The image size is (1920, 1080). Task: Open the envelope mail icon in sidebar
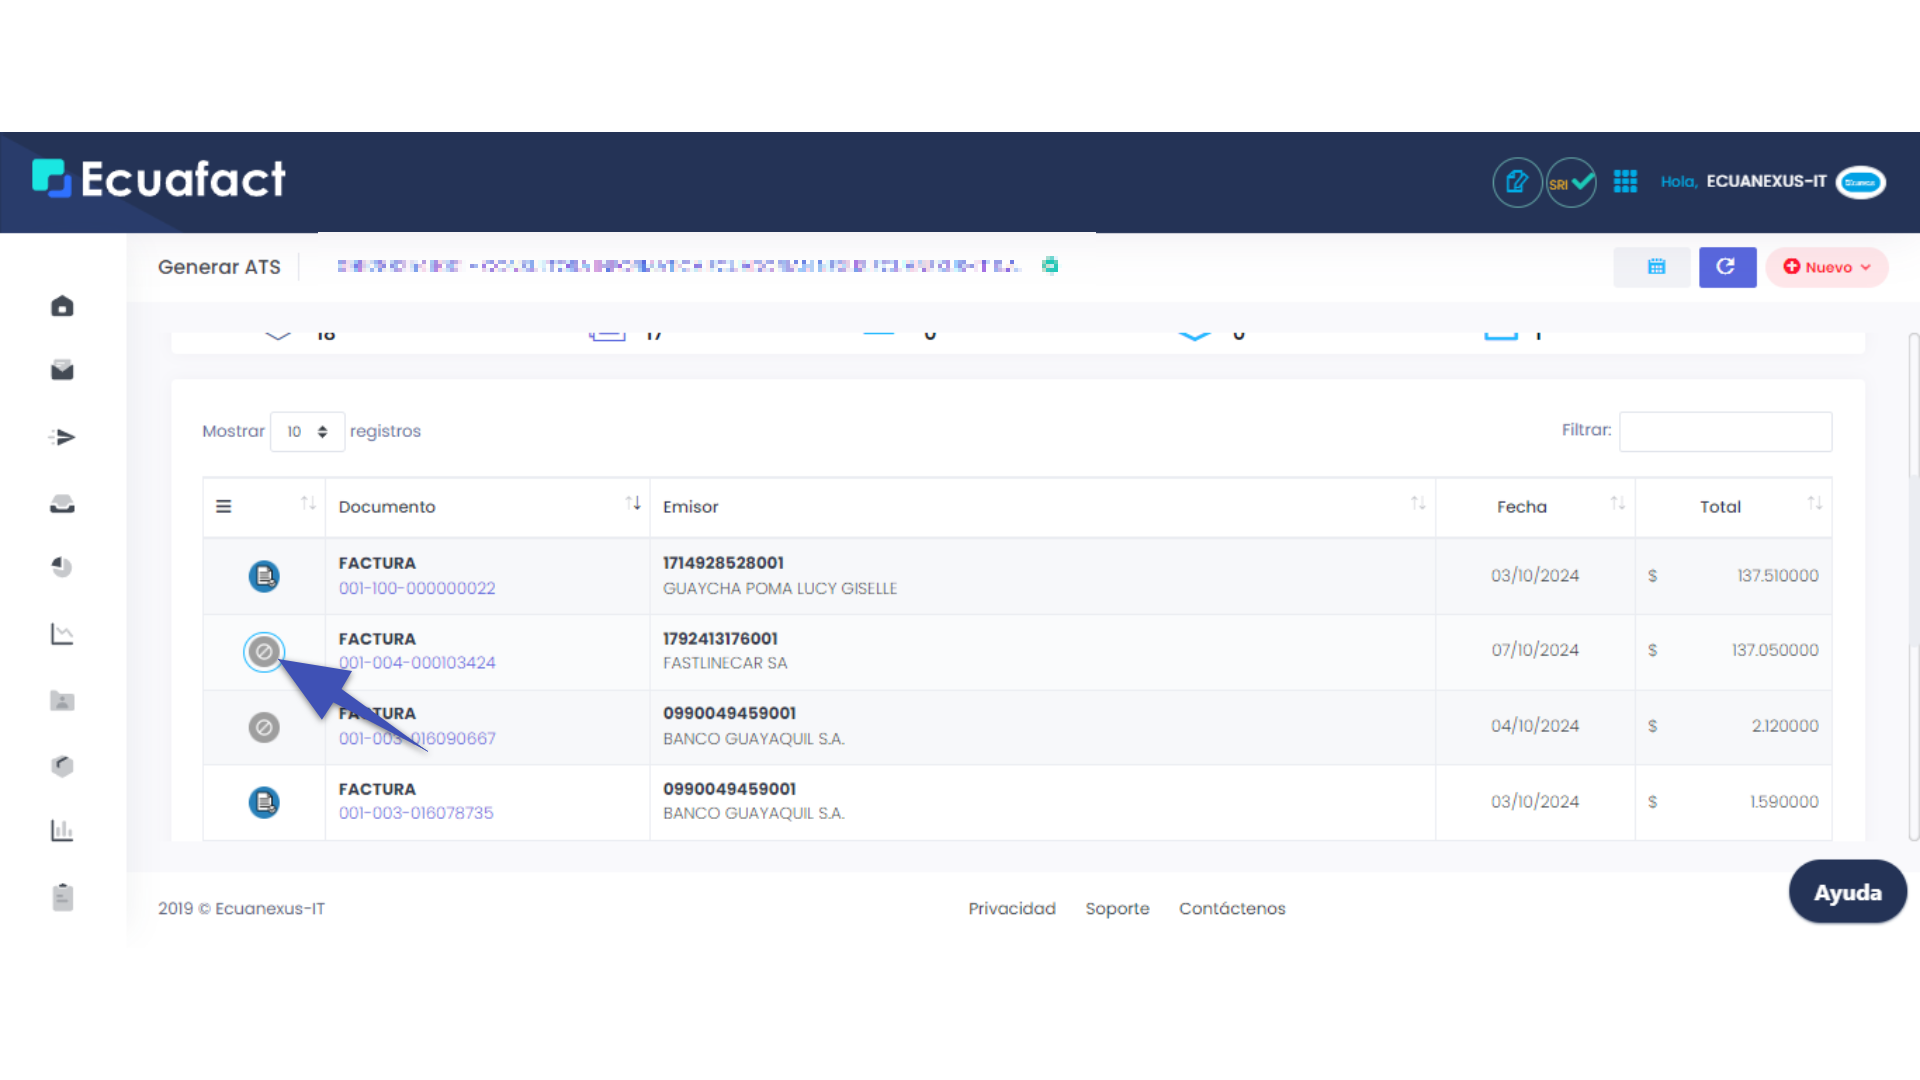62,371
